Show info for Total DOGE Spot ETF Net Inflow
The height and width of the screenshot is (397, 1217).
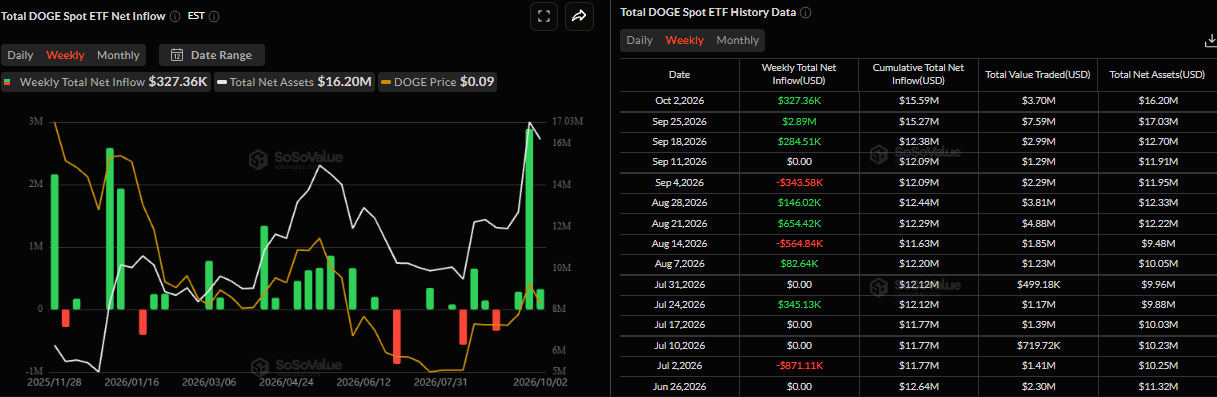coord(175,16)
